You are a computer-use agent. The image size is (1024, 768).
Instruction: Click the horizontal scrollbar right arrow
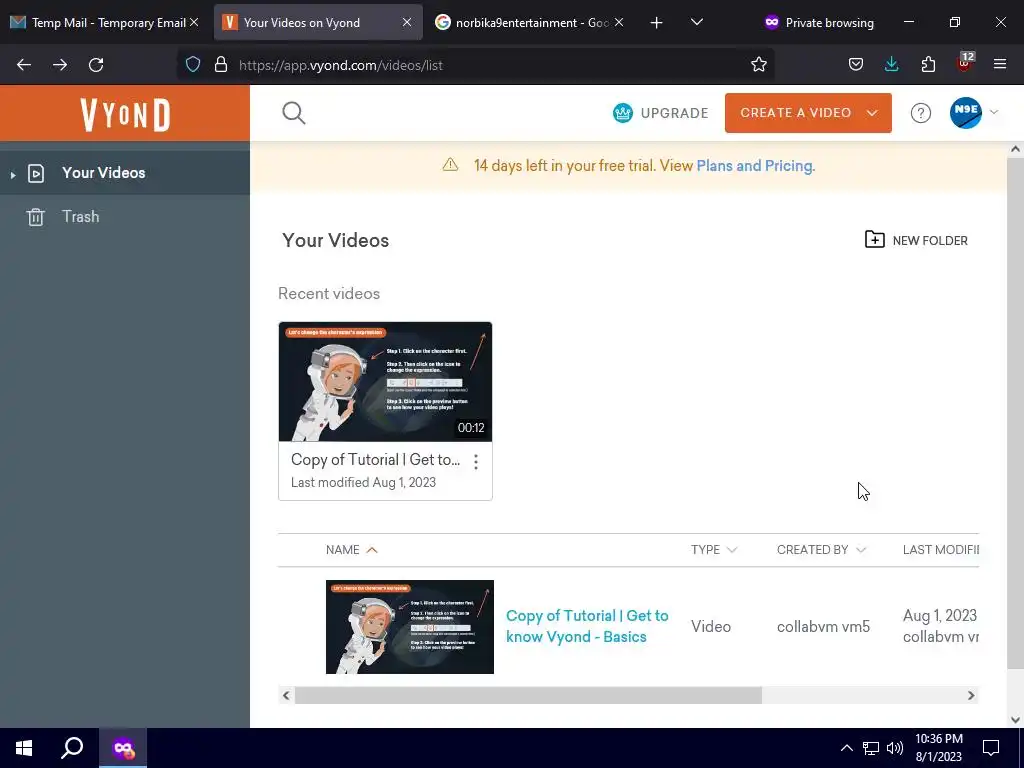pyautogui.click(x=971, y=696)
